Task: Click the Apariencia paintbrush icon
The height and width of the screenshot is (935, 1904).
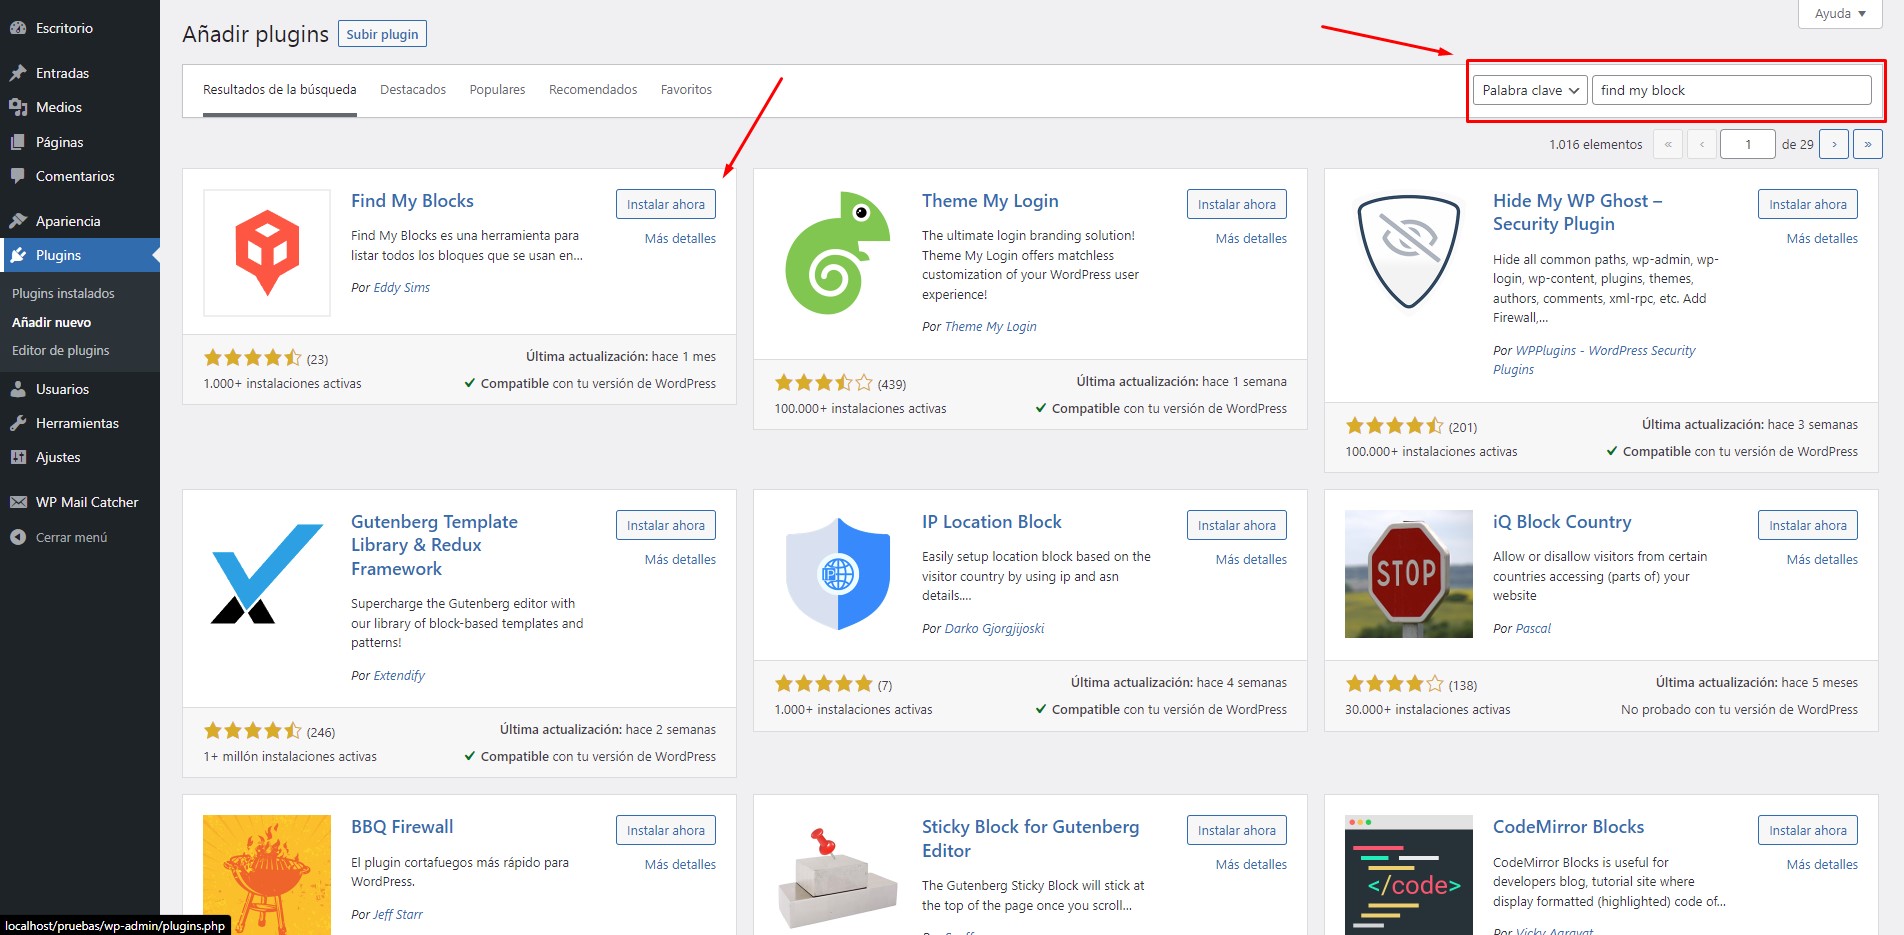Action: [18, 221]
